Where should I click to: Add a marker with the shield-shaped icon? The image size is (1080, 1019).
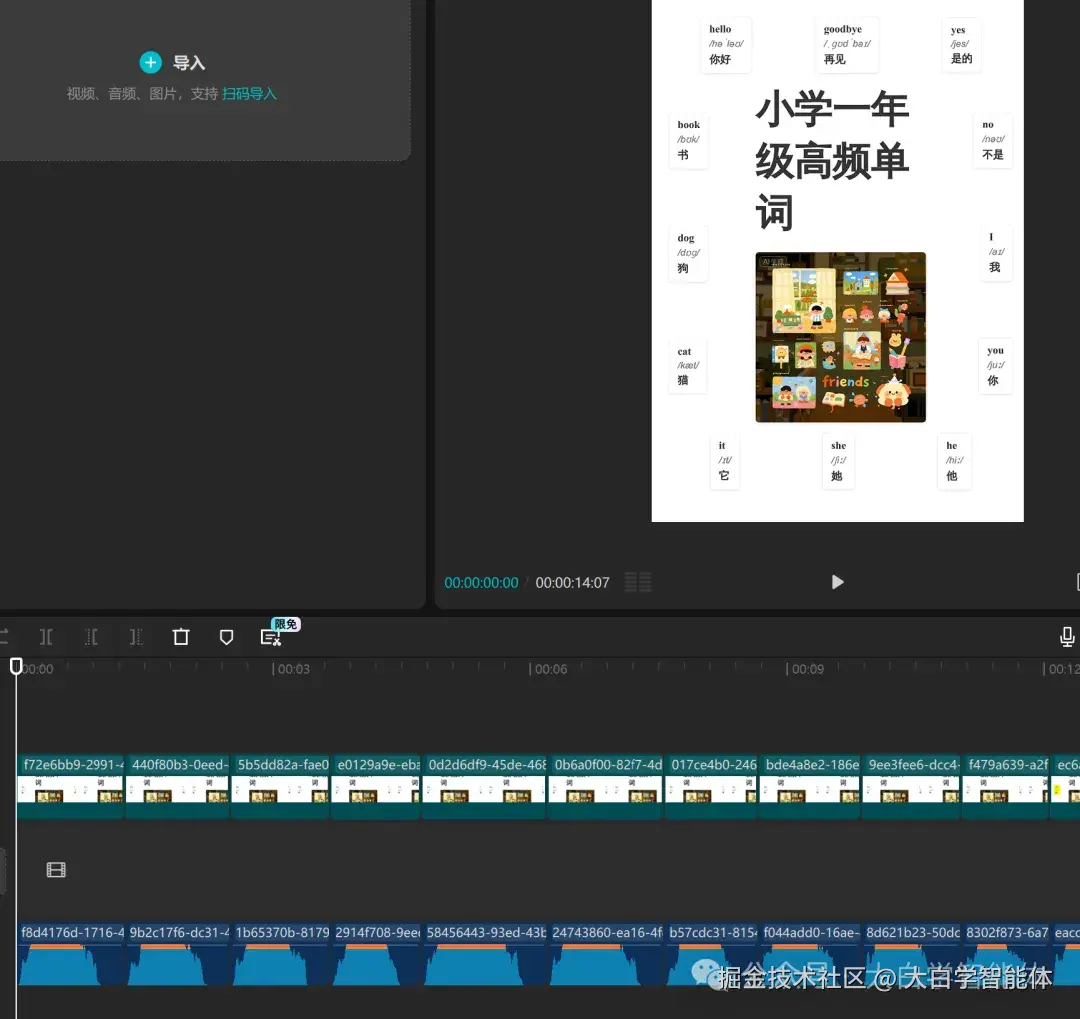[x=226, y=637]
